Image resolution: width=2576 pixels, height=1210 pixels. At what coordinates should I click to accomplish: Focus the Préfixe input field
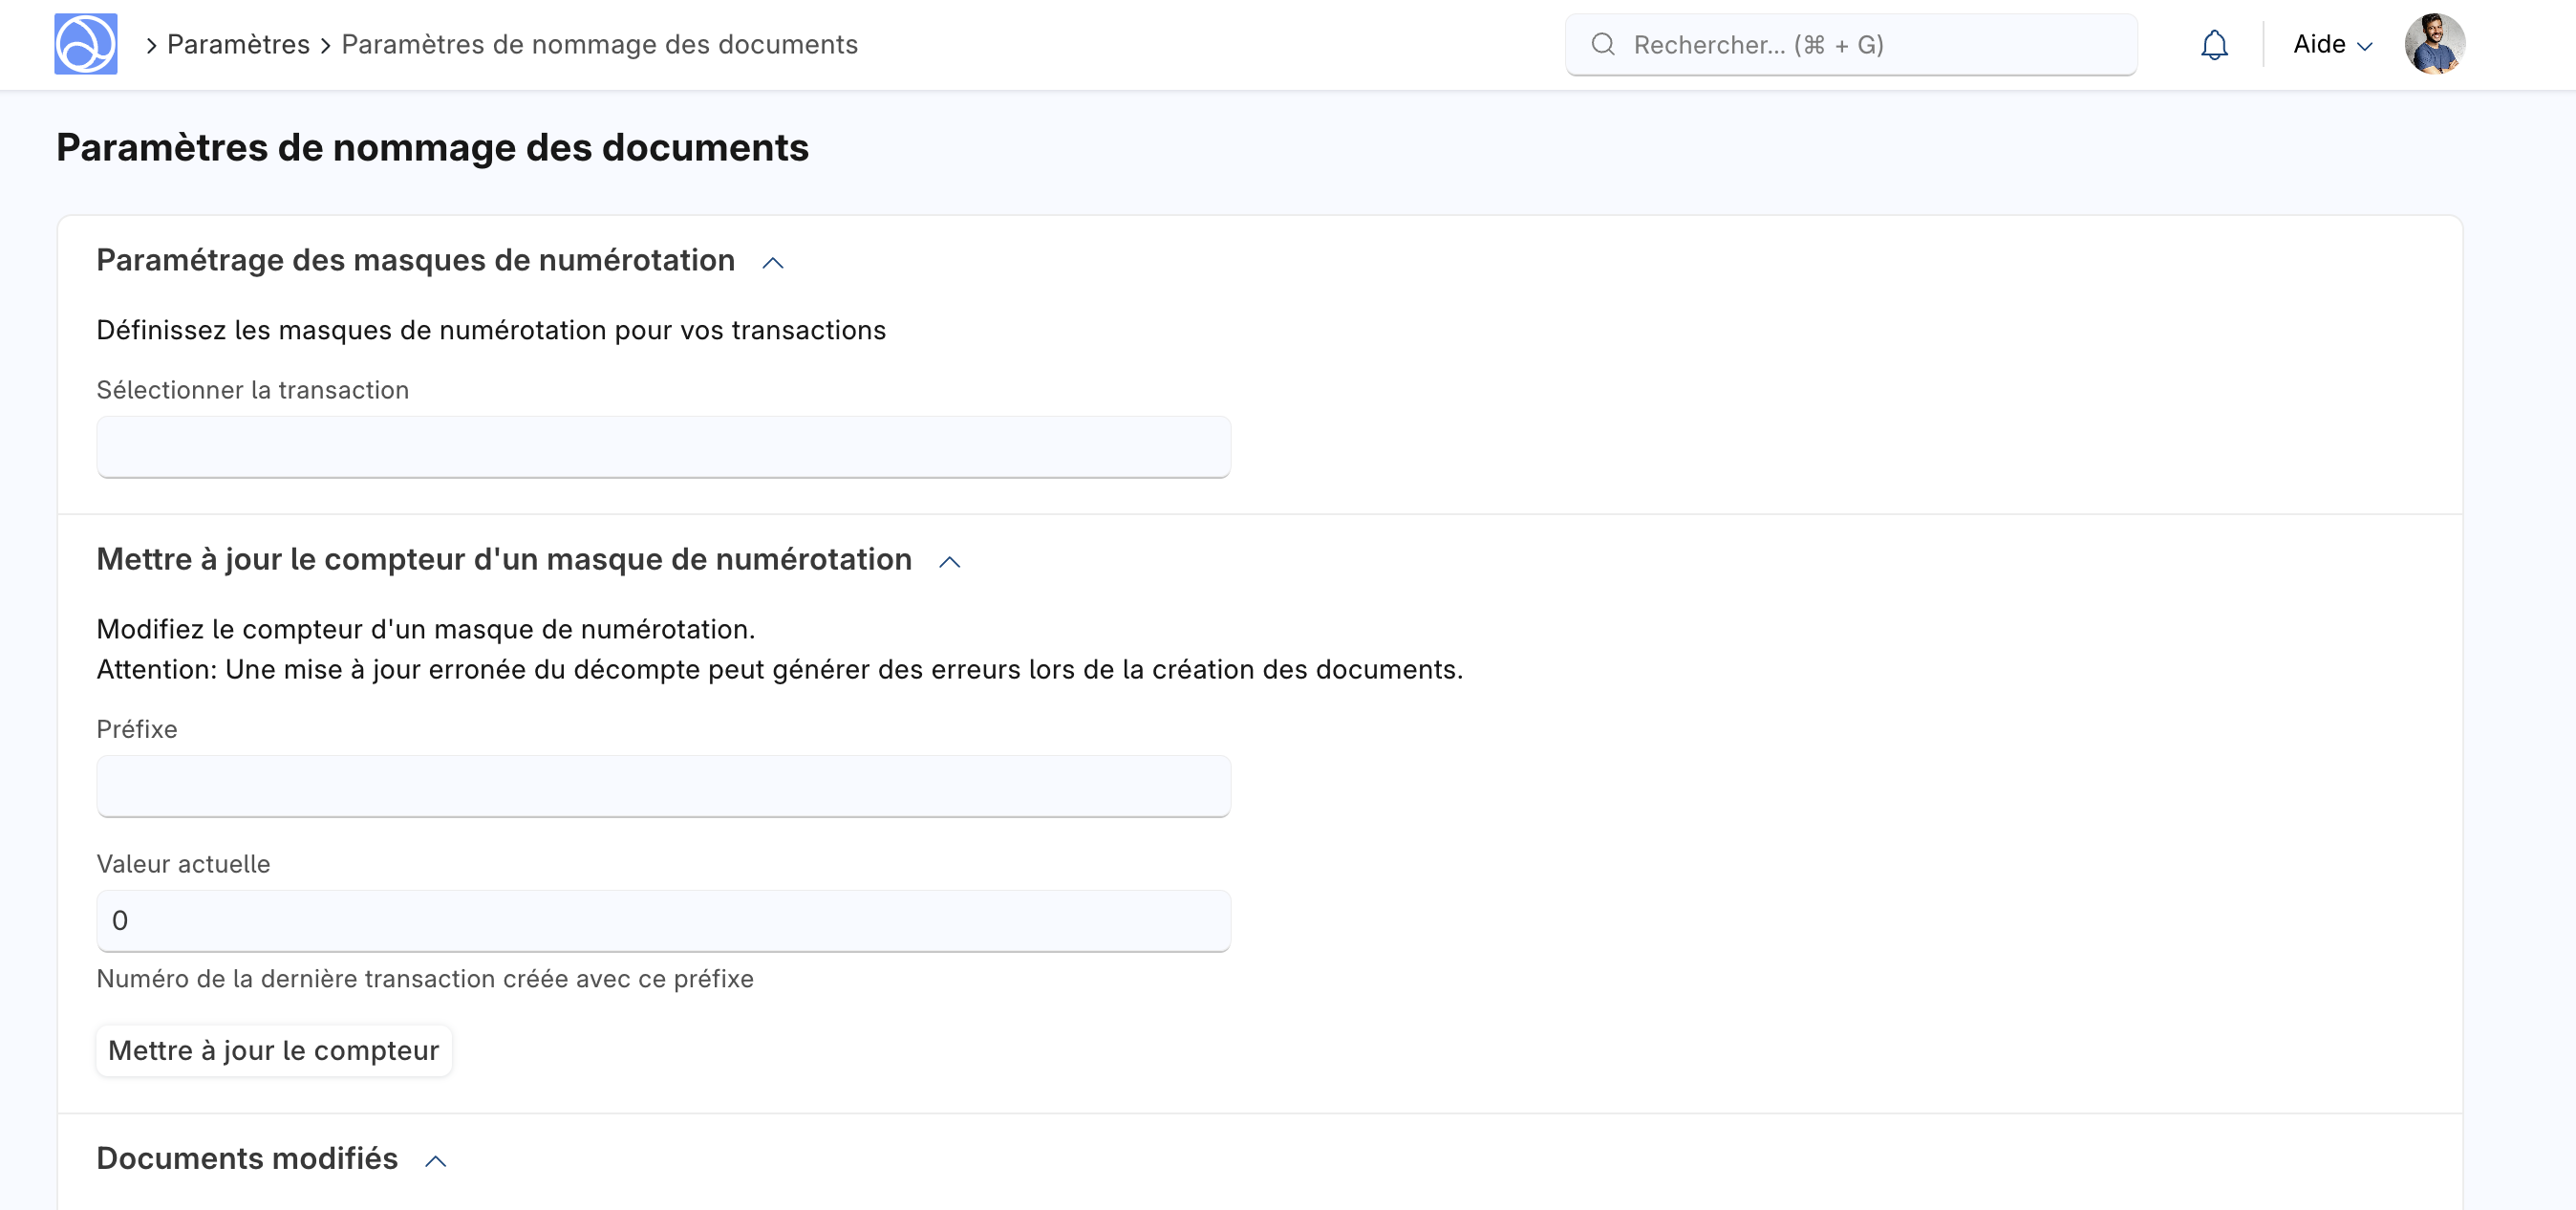coord(662,786)
